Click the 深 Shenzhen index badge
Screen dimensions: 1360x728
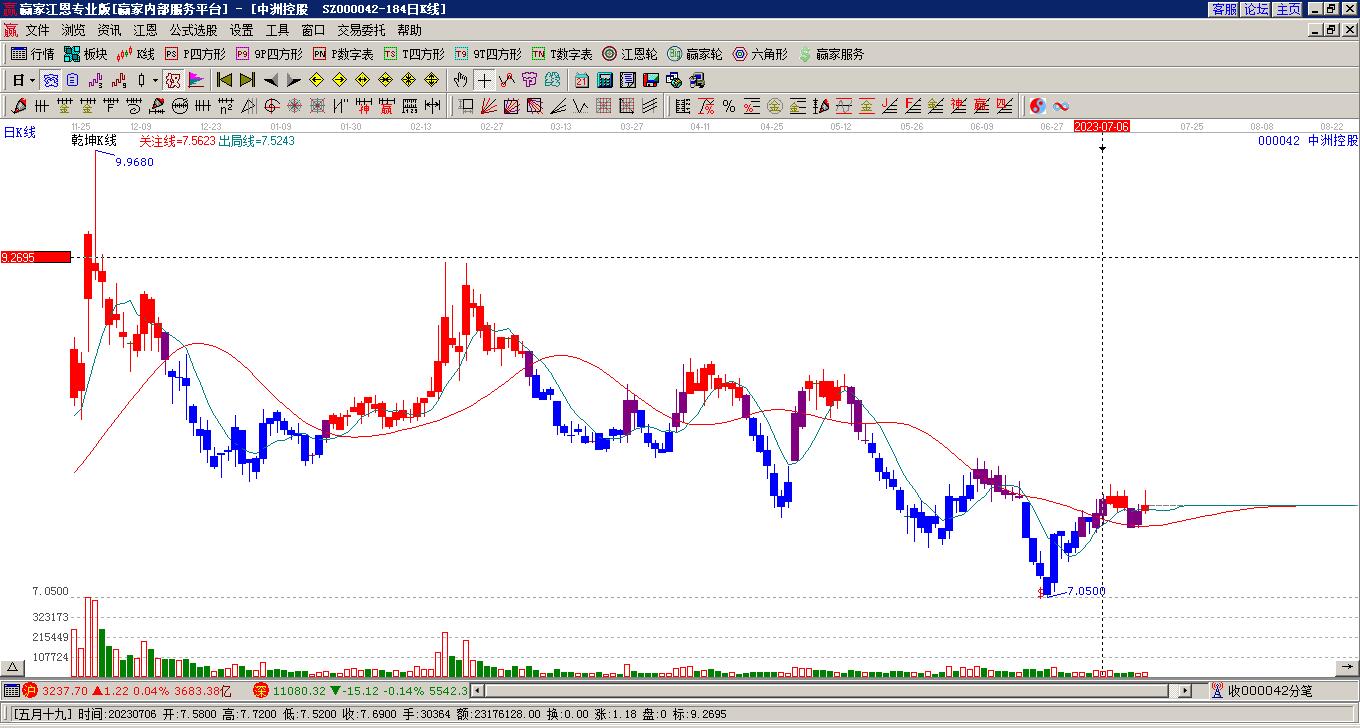click(x=260, y=690)
